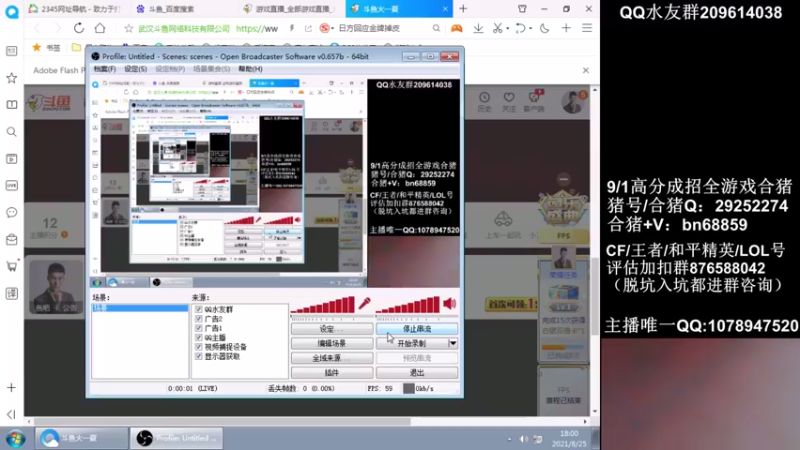Expand the scissors tool dropdown arrow
Viewport: 800px width, 450px height.
(507, 29)
